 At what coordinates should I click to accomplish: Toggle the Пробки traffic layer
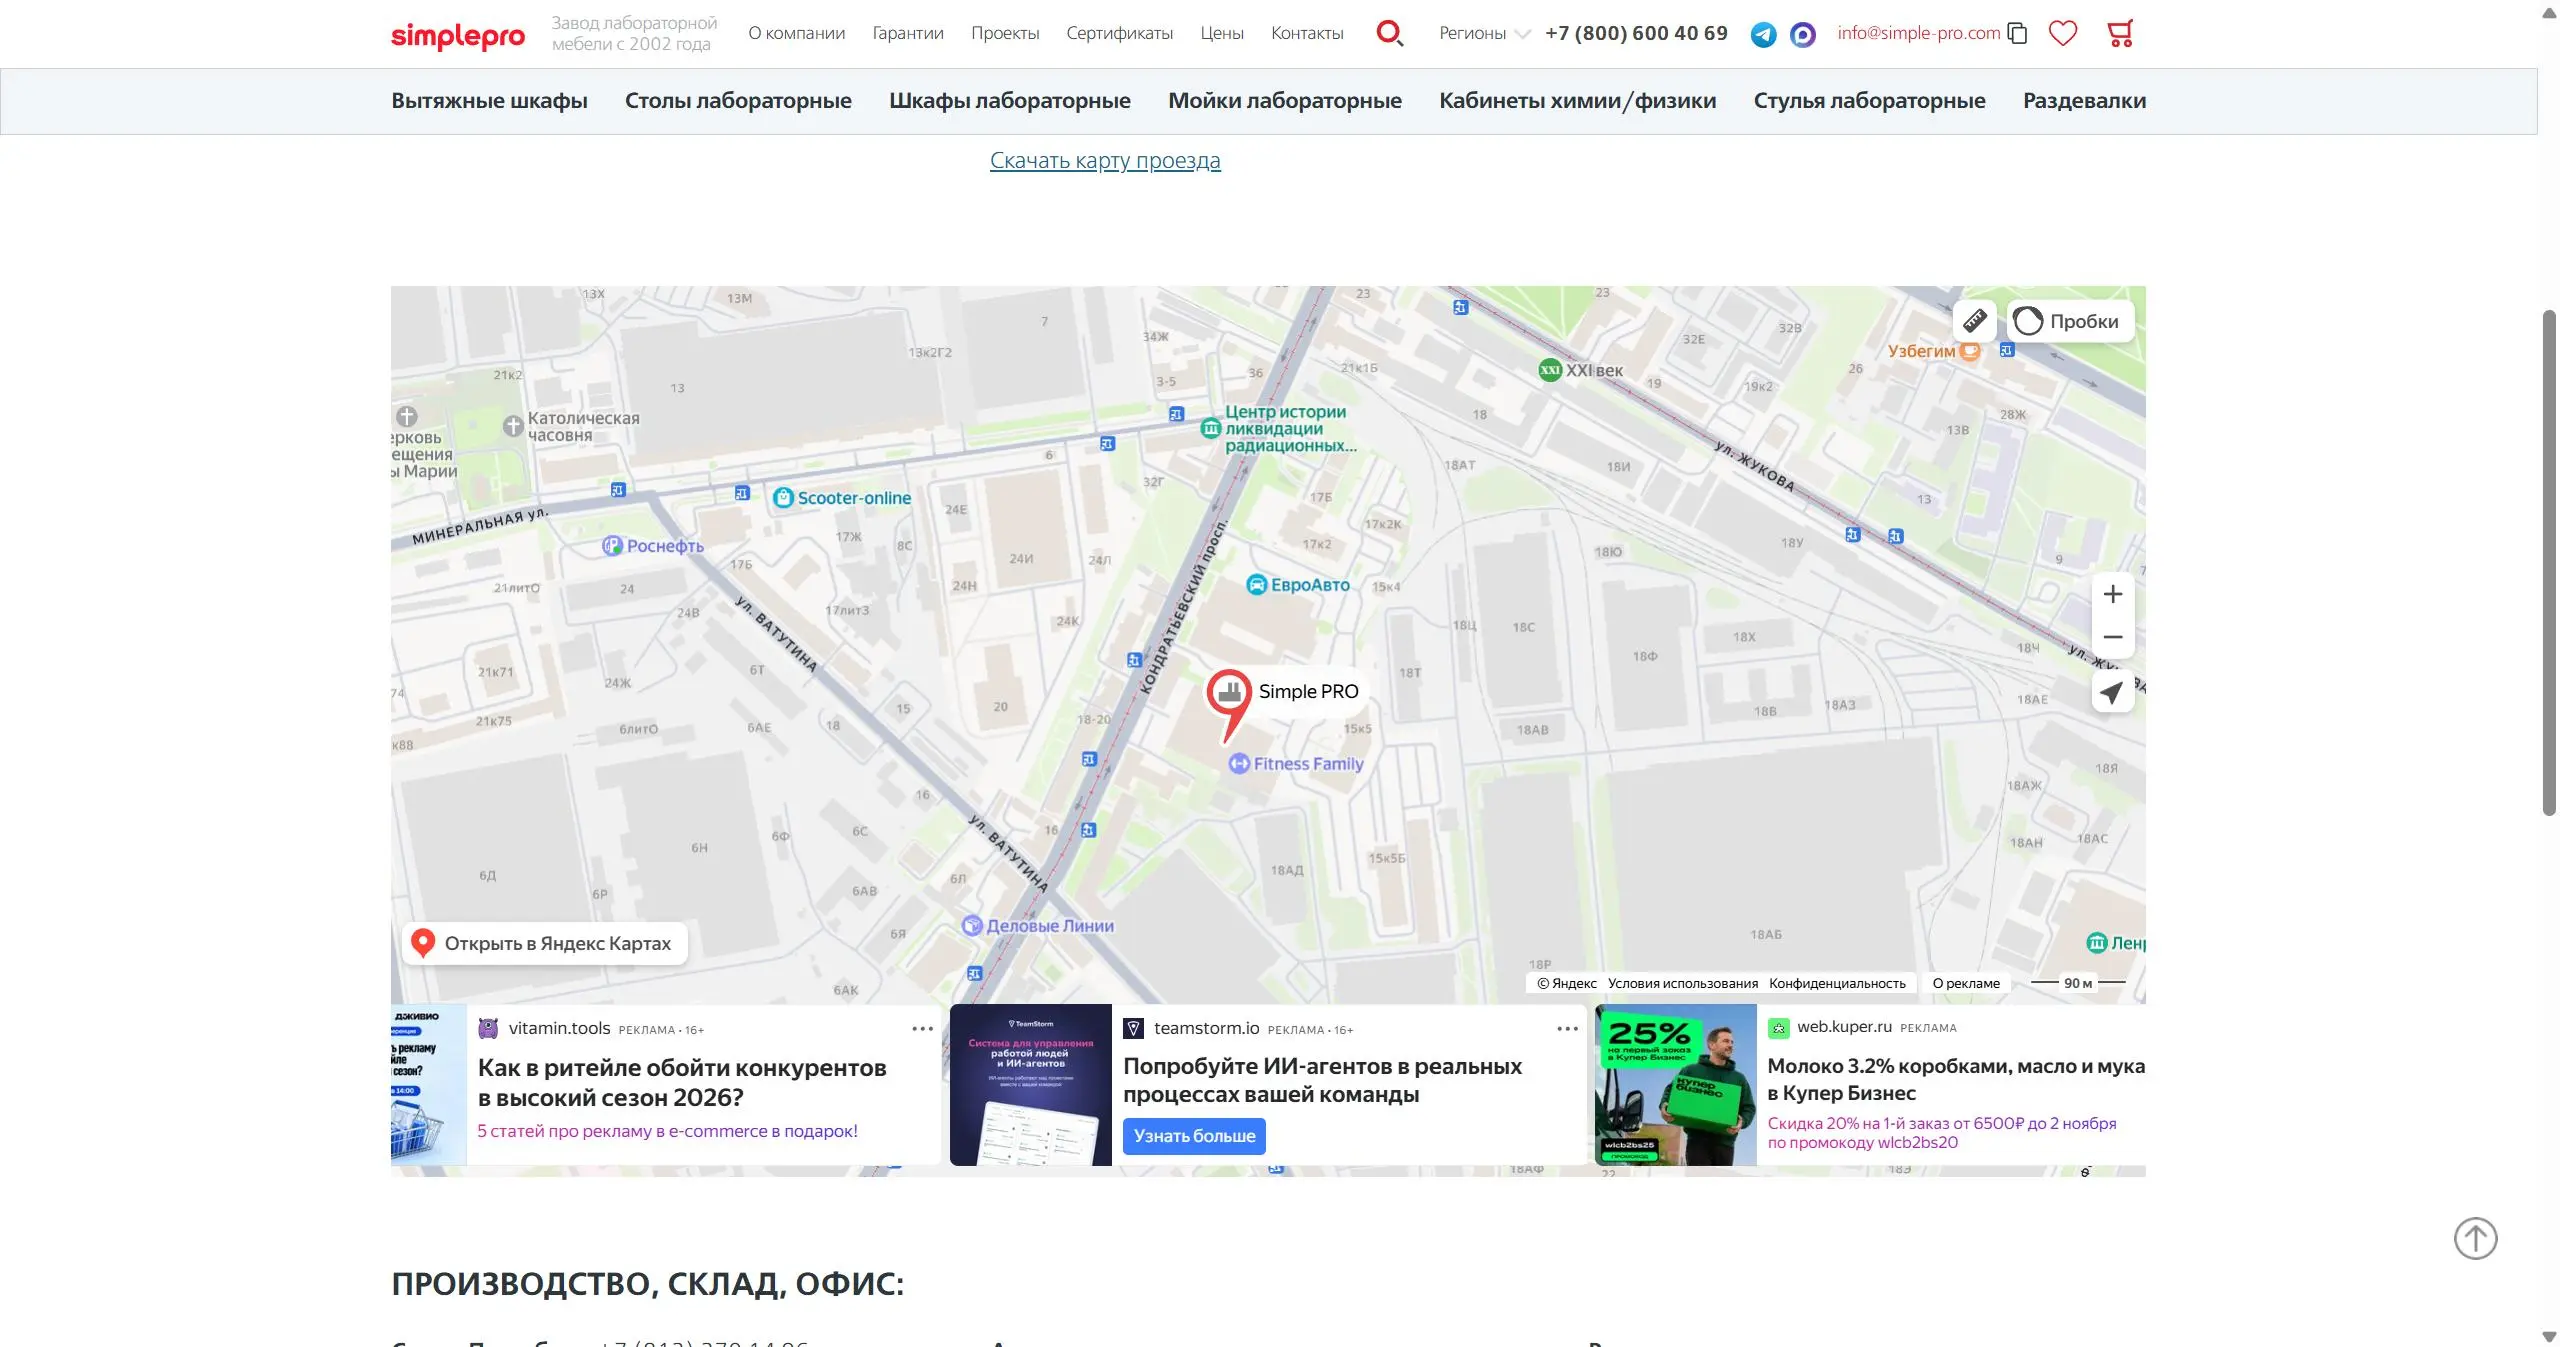[2070, 321]
